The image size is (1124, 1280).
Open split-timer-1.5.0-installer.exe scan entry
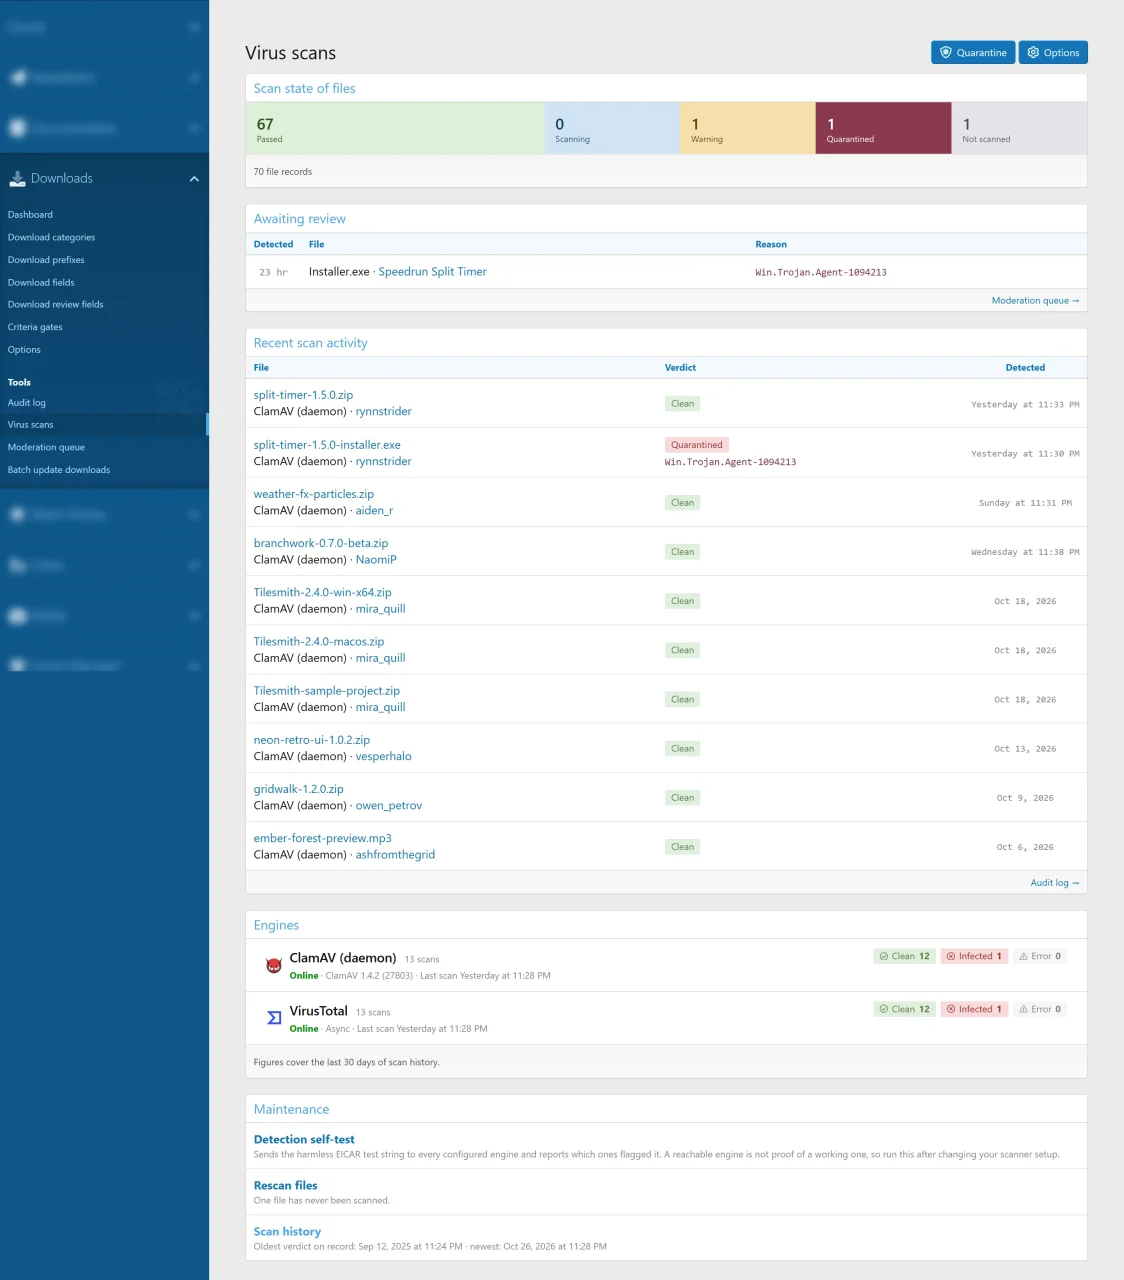coord(327,445)
